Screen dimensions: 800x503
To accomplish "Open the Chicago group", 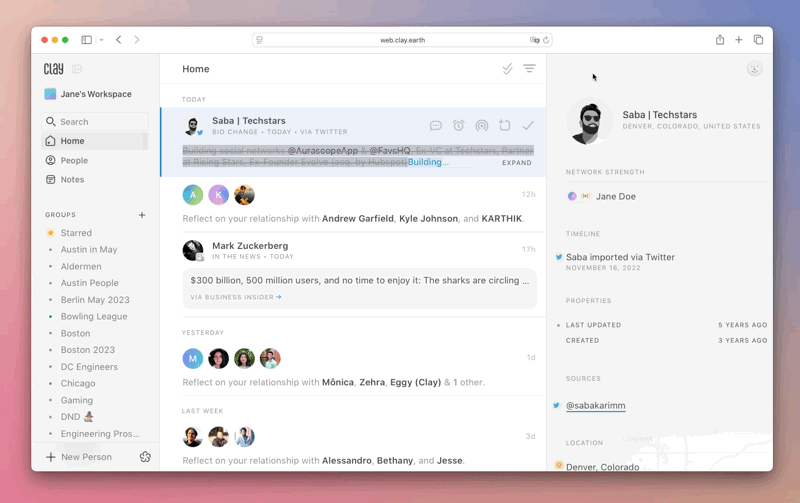I will click(78, 383).
